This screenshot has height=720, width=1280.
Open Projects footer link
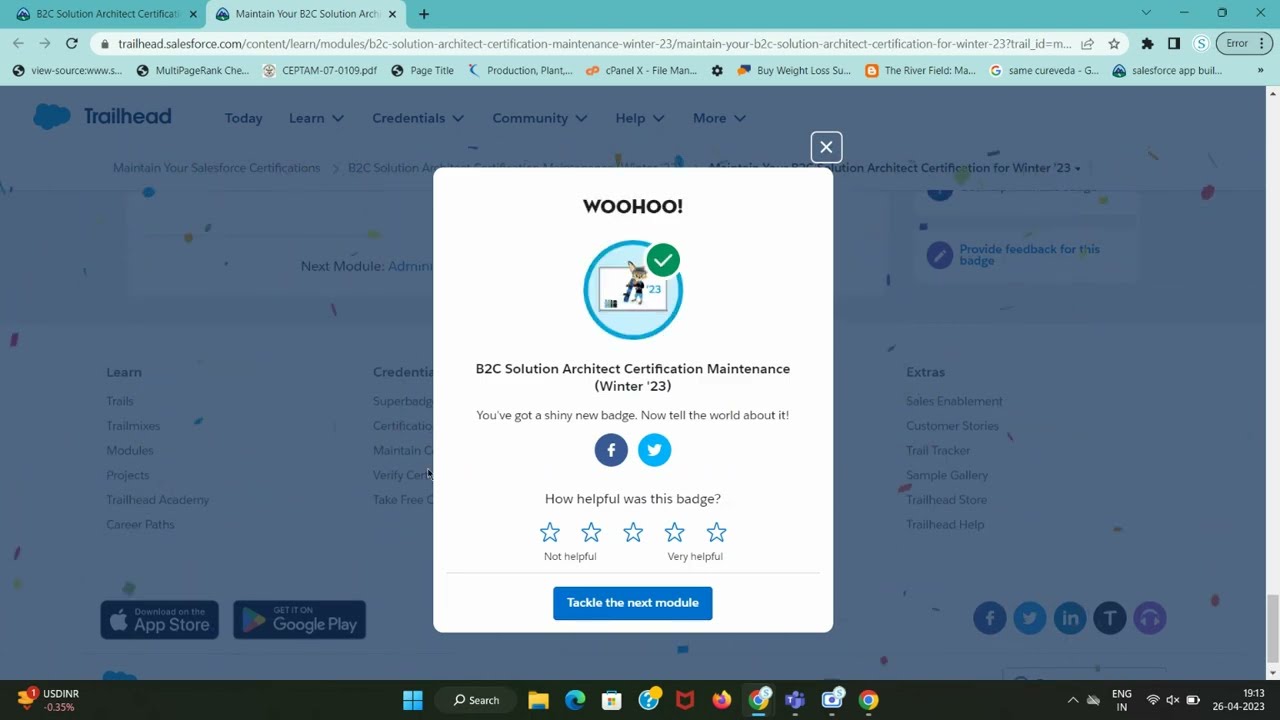pyautogui.click(x=128, y=475)
